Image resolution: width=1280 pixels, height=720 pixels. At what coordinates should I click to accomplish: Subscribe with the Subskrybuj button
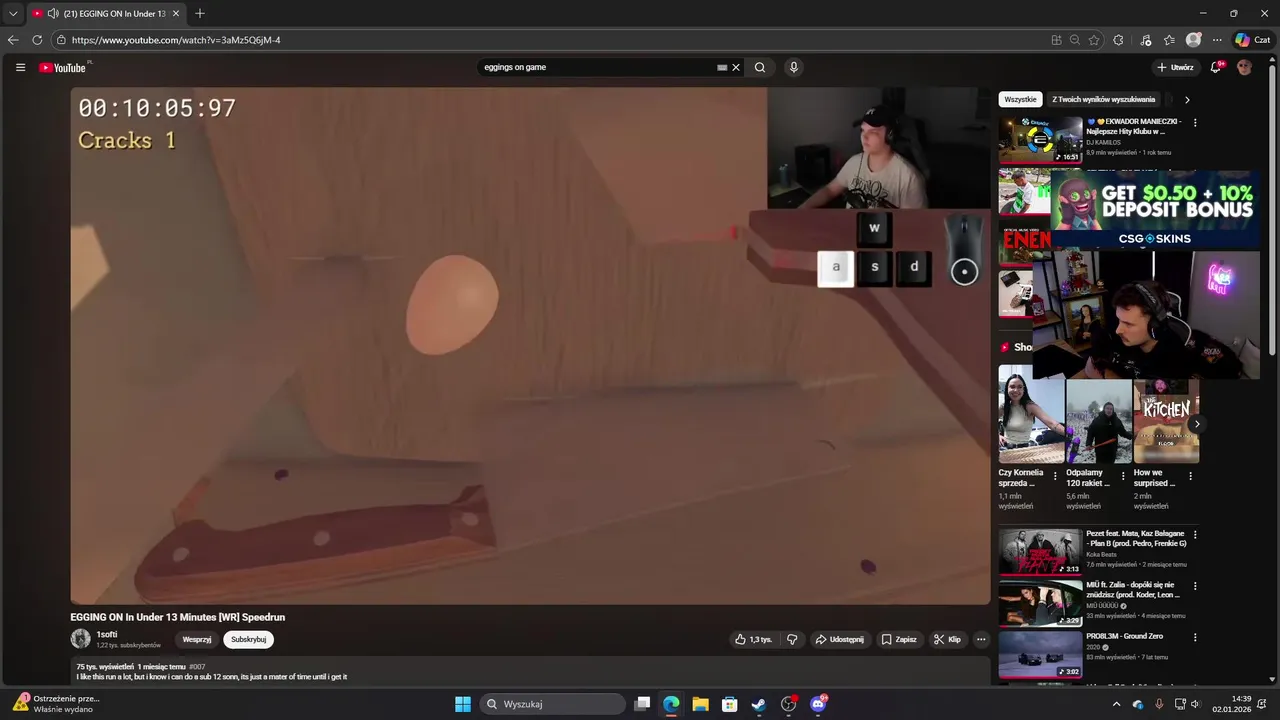tap(248, 639)
